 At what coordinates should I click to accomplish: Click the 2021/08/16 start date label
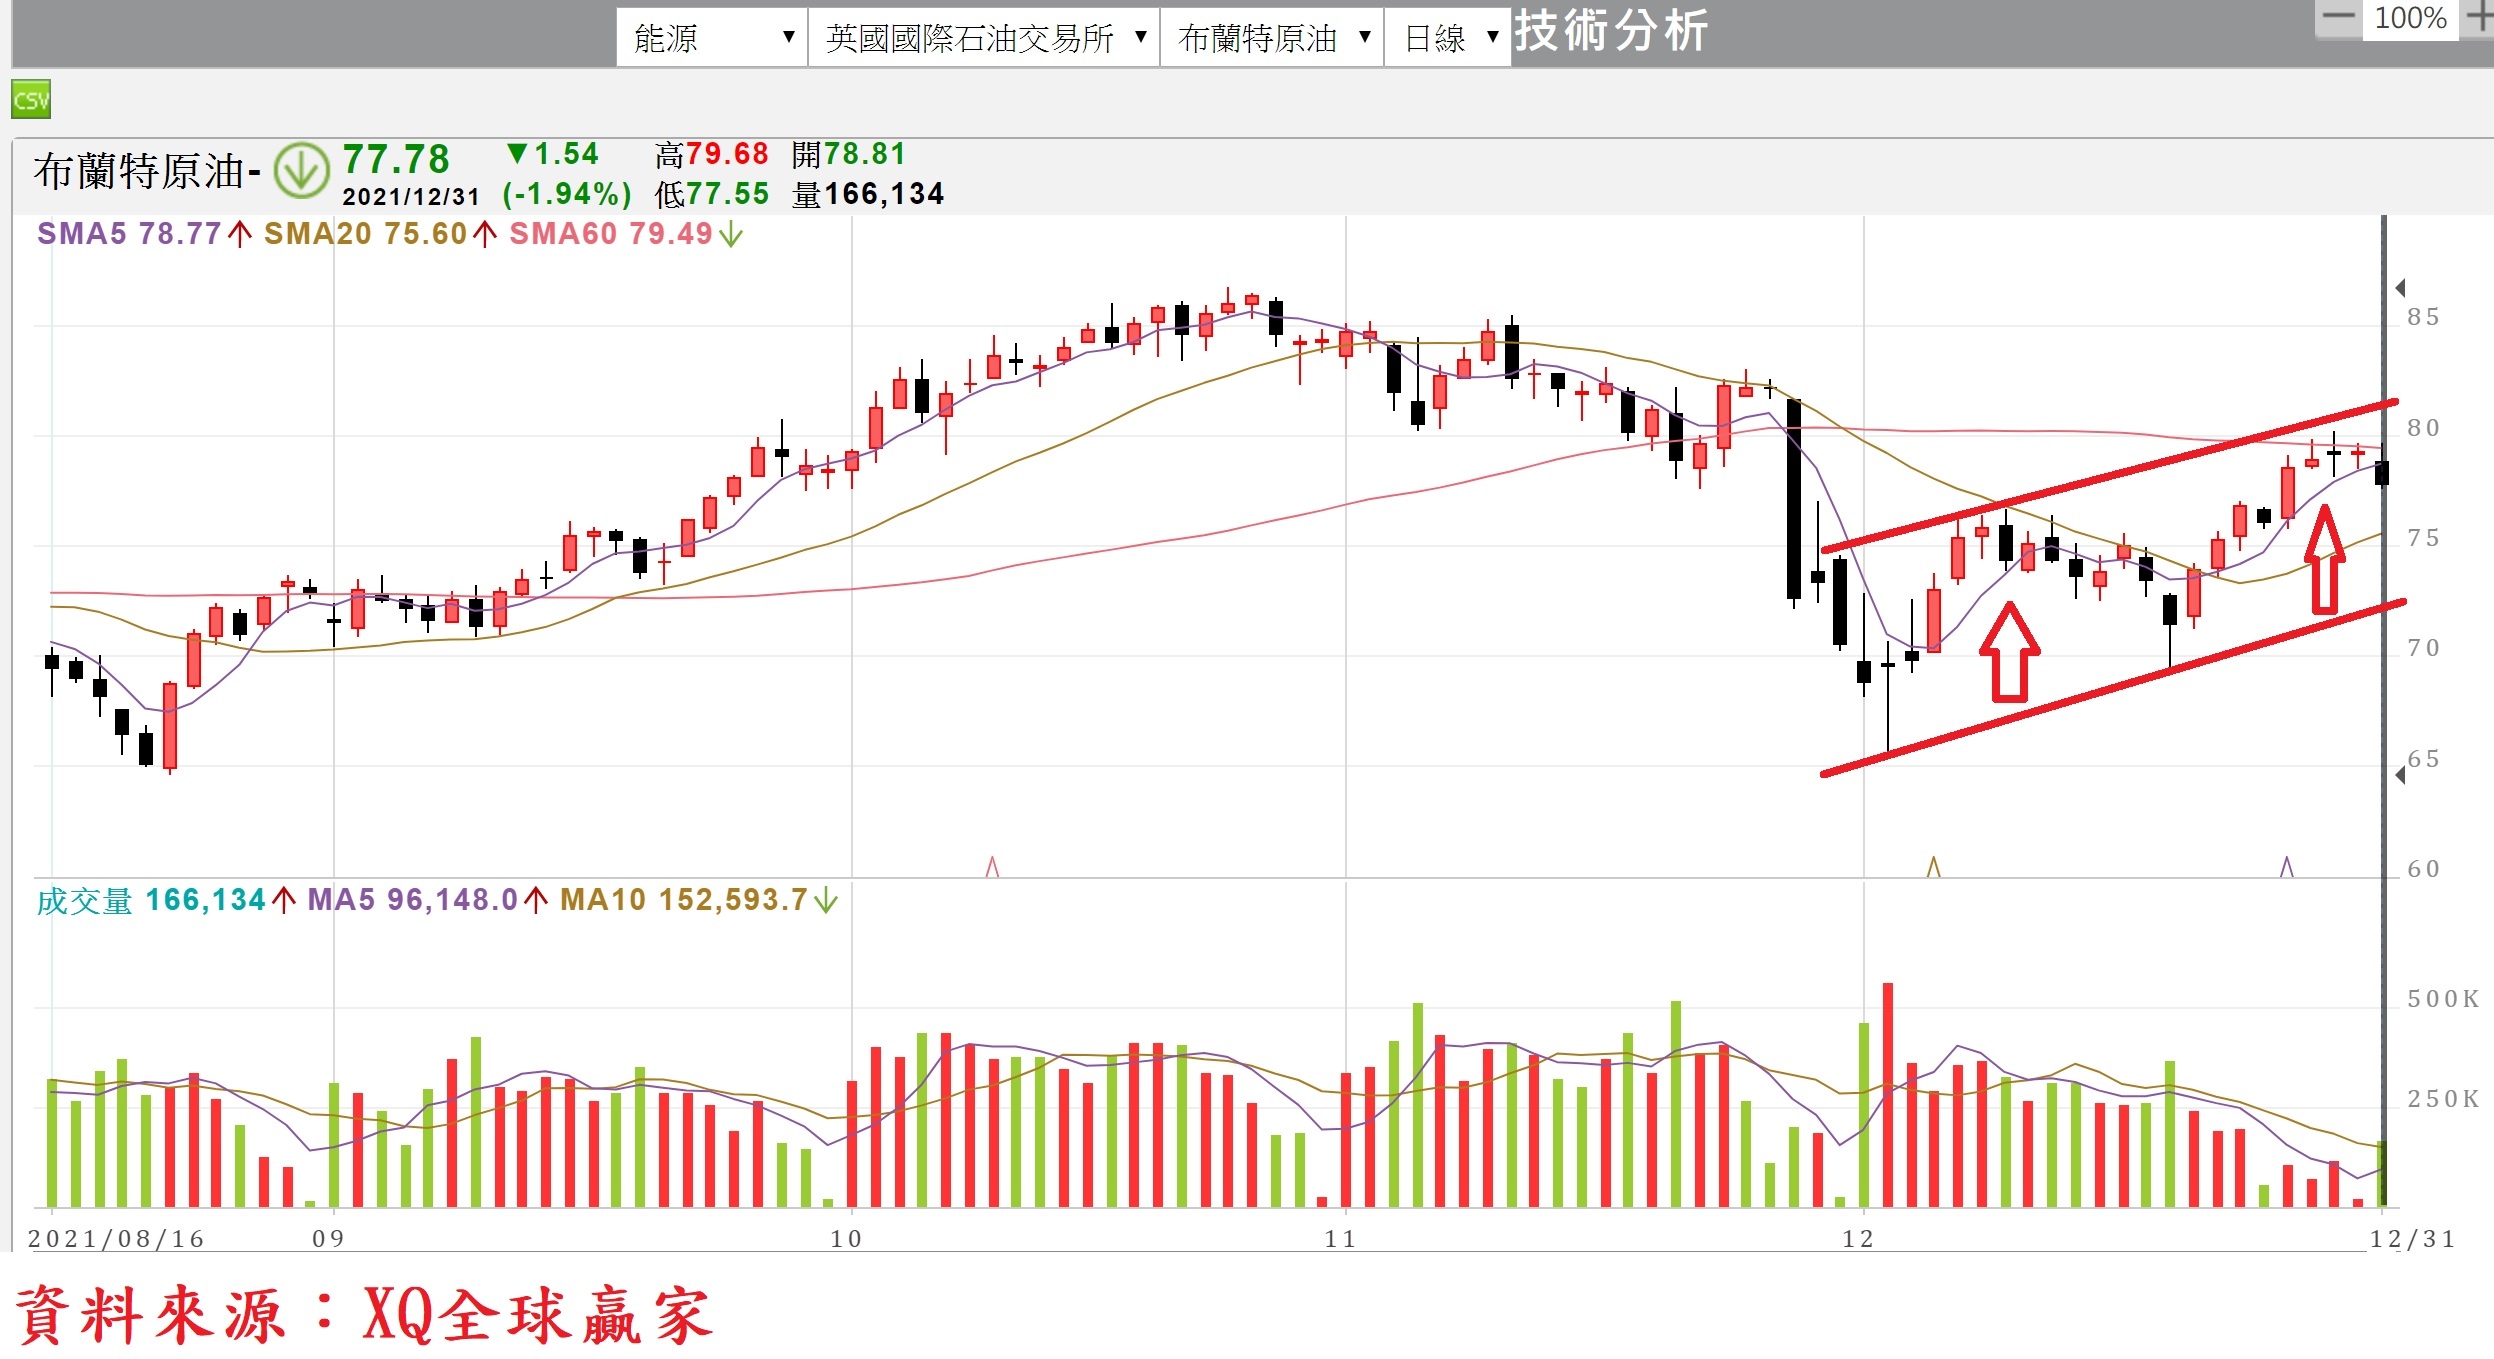tap(116, 1239)
